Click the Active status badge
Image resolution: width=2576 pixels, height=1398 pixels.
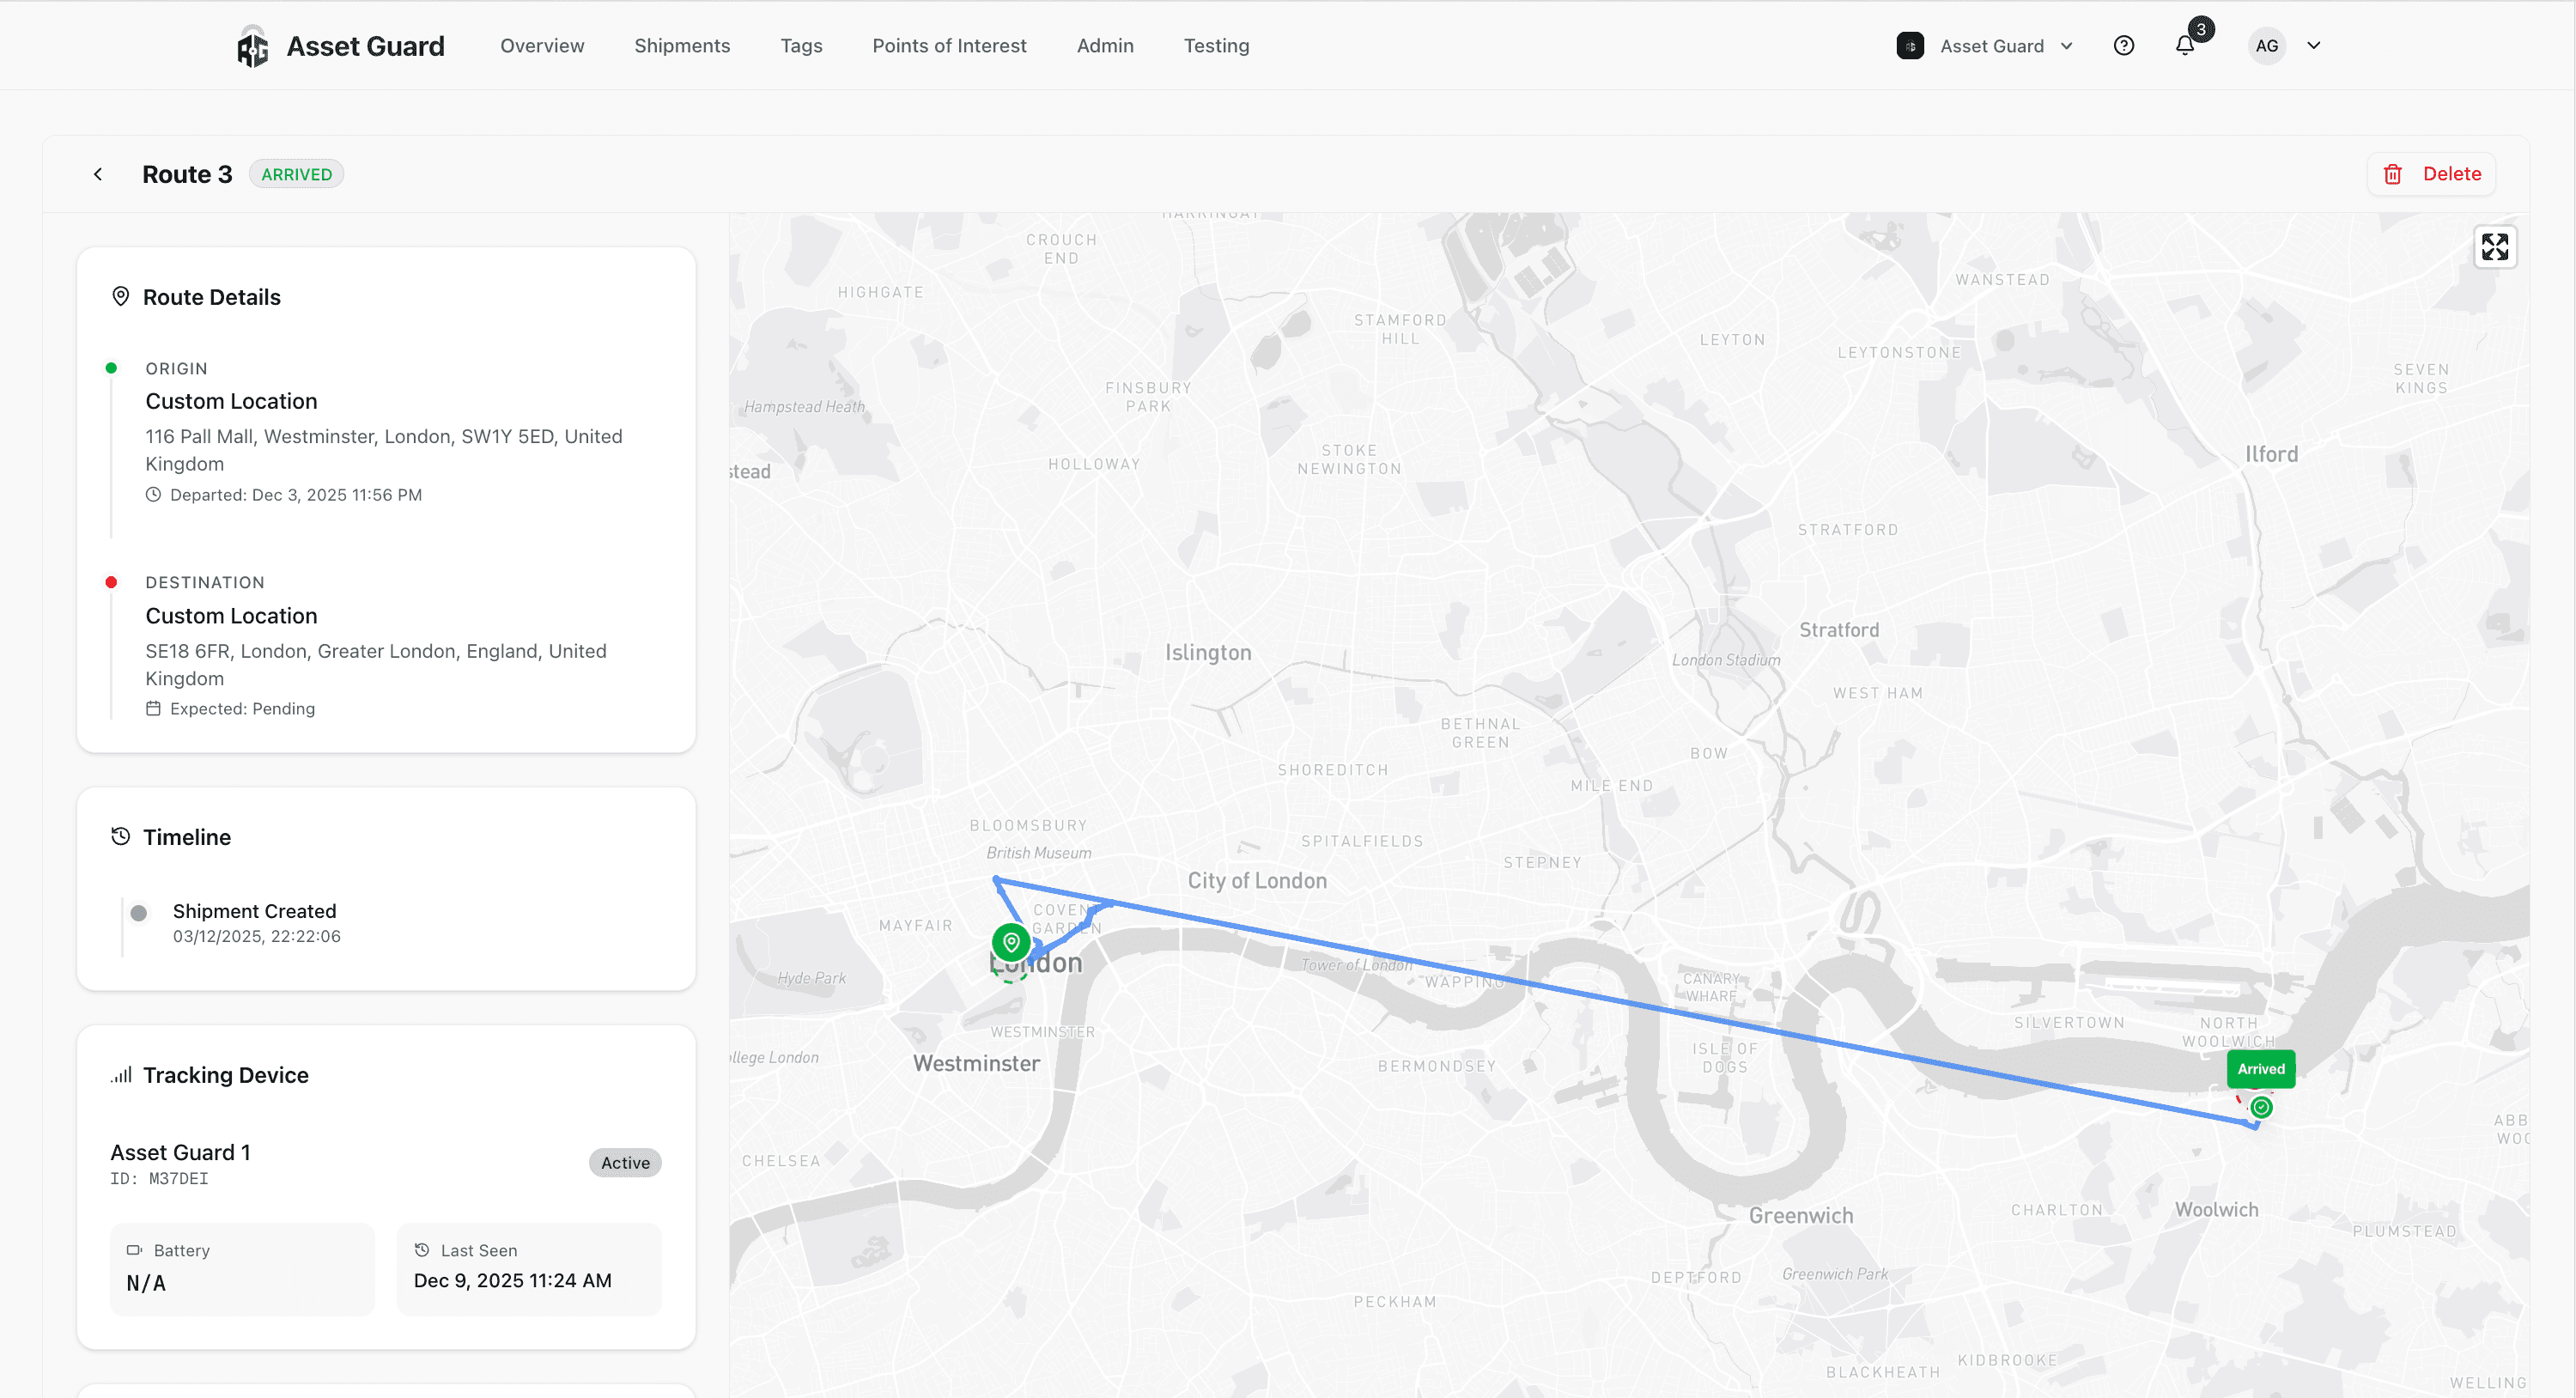(x=624, y=1162)
